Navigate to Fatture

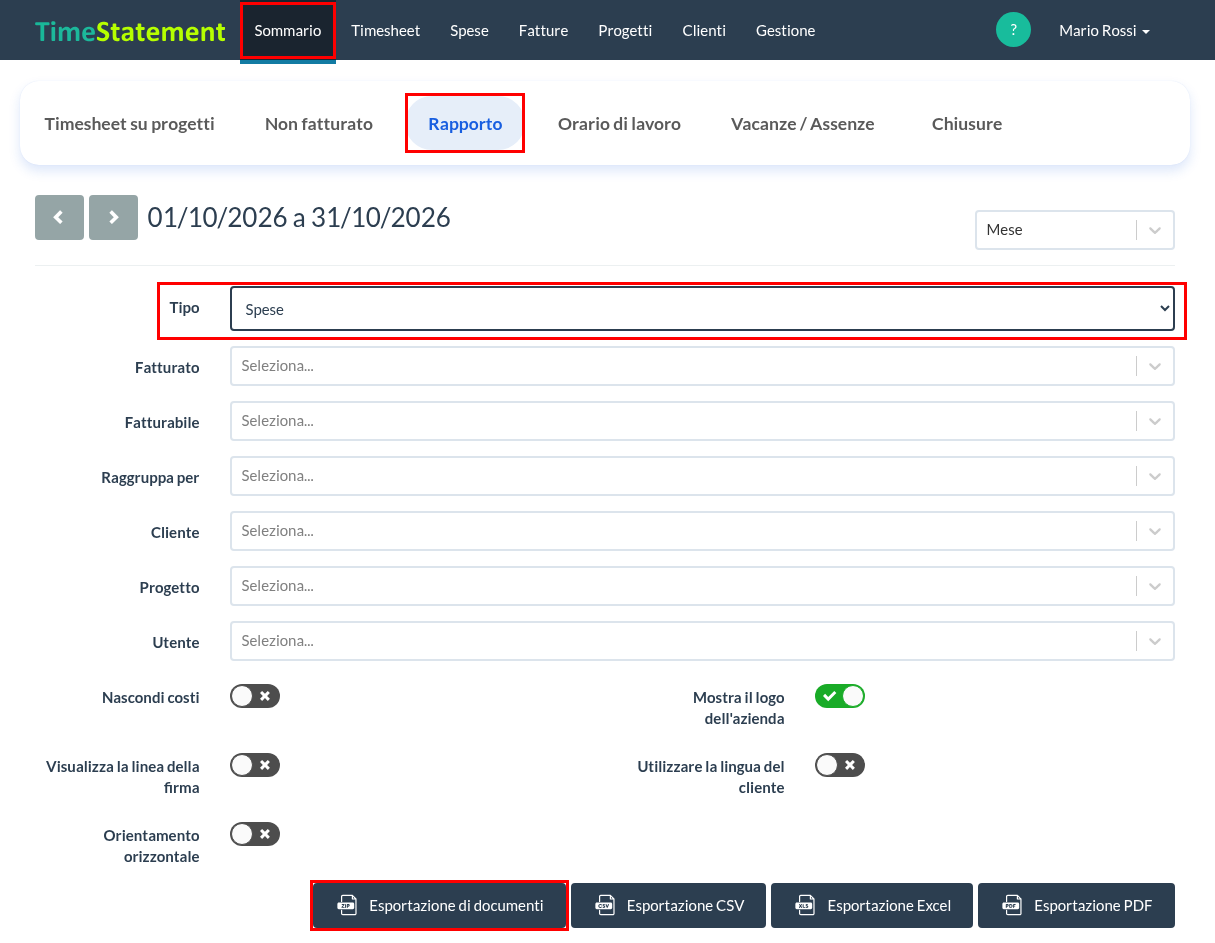click(544, 31)
